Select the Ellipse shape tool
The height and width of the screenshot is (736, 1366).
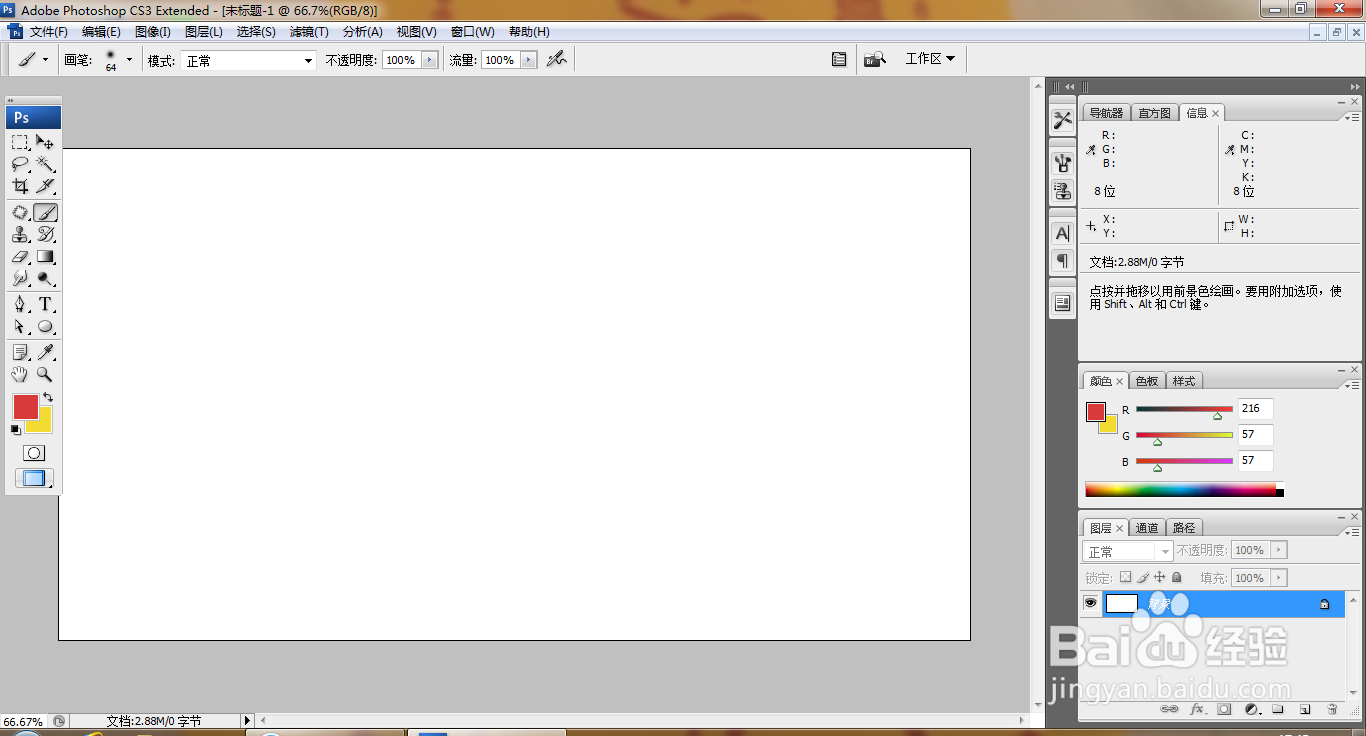point(45,327)
